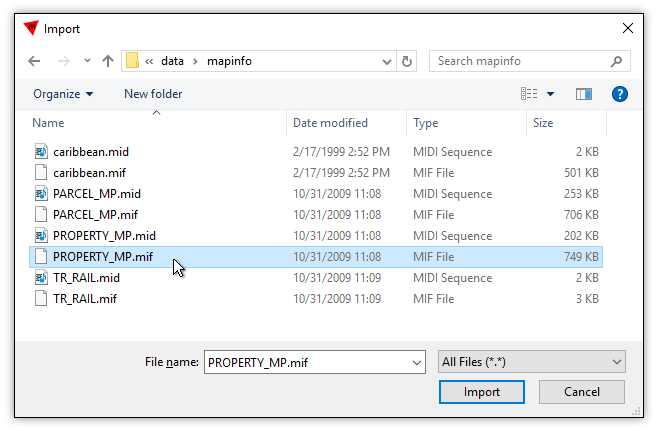Click the Up one level arrow
Screen dimensions: 657x433
(x=108, y=61)
